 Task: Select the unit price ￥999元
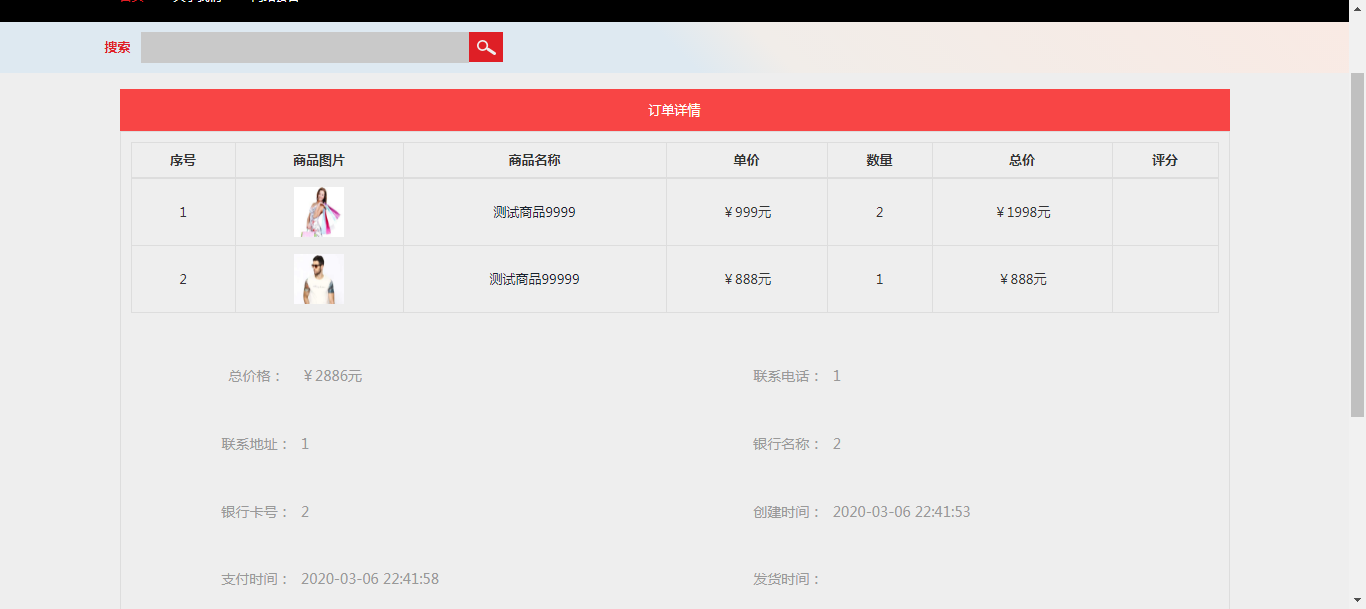[747, 212]
